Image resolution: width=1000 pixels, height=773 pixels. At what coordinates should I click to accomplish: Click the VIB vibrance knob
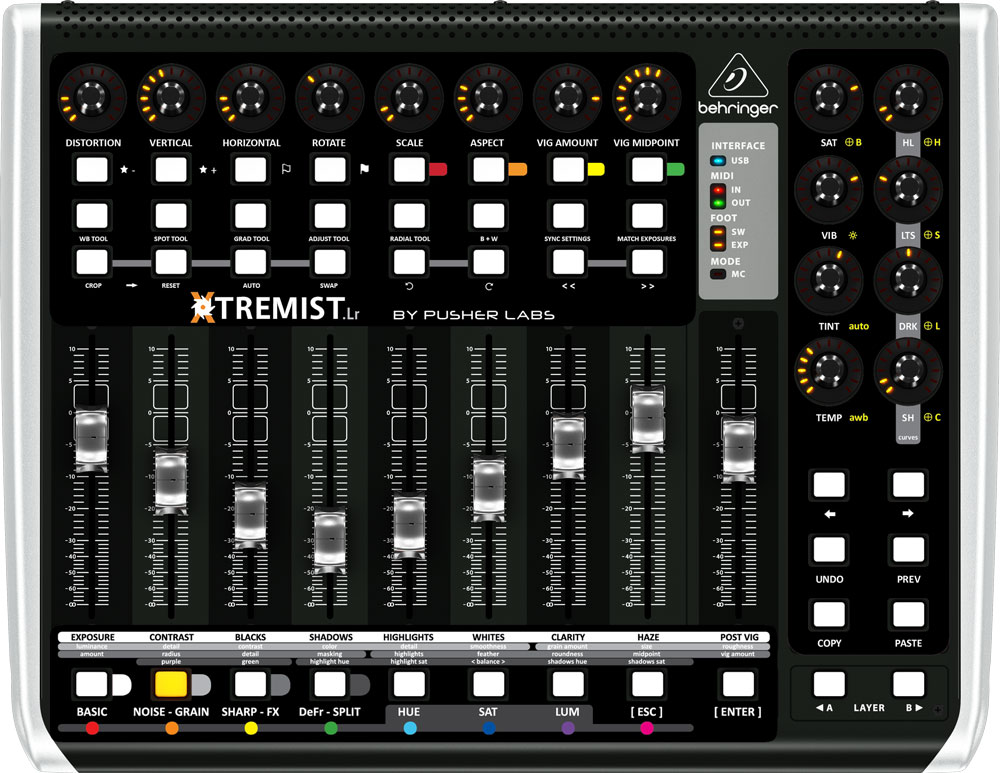tap(829, 189)
